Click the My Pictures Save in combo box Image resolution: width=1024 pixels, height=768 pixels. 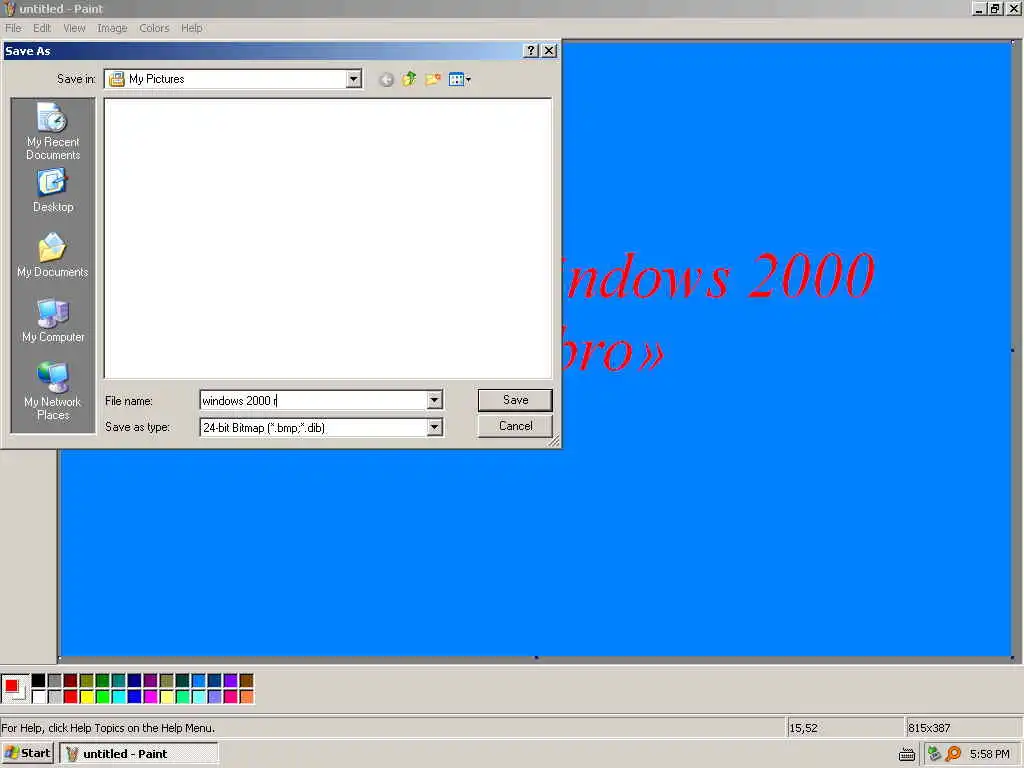(x=232, y=79)
